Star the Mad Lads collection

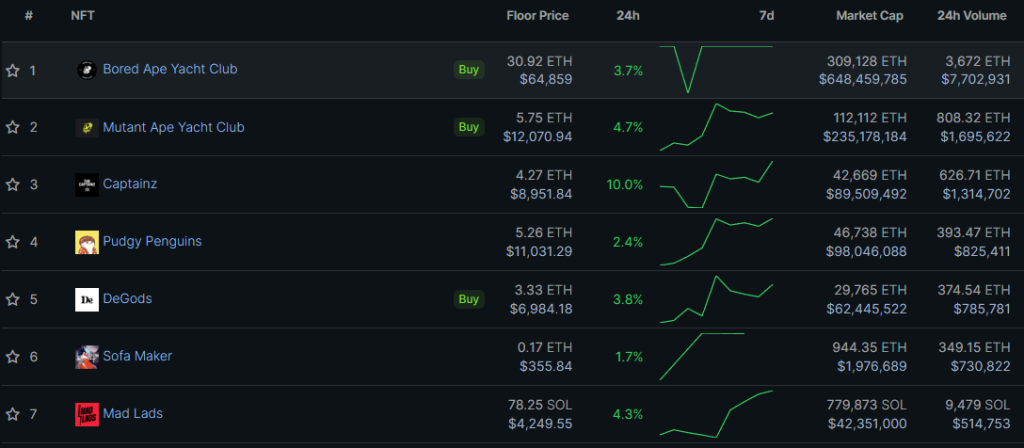click(x=13, y=413)
